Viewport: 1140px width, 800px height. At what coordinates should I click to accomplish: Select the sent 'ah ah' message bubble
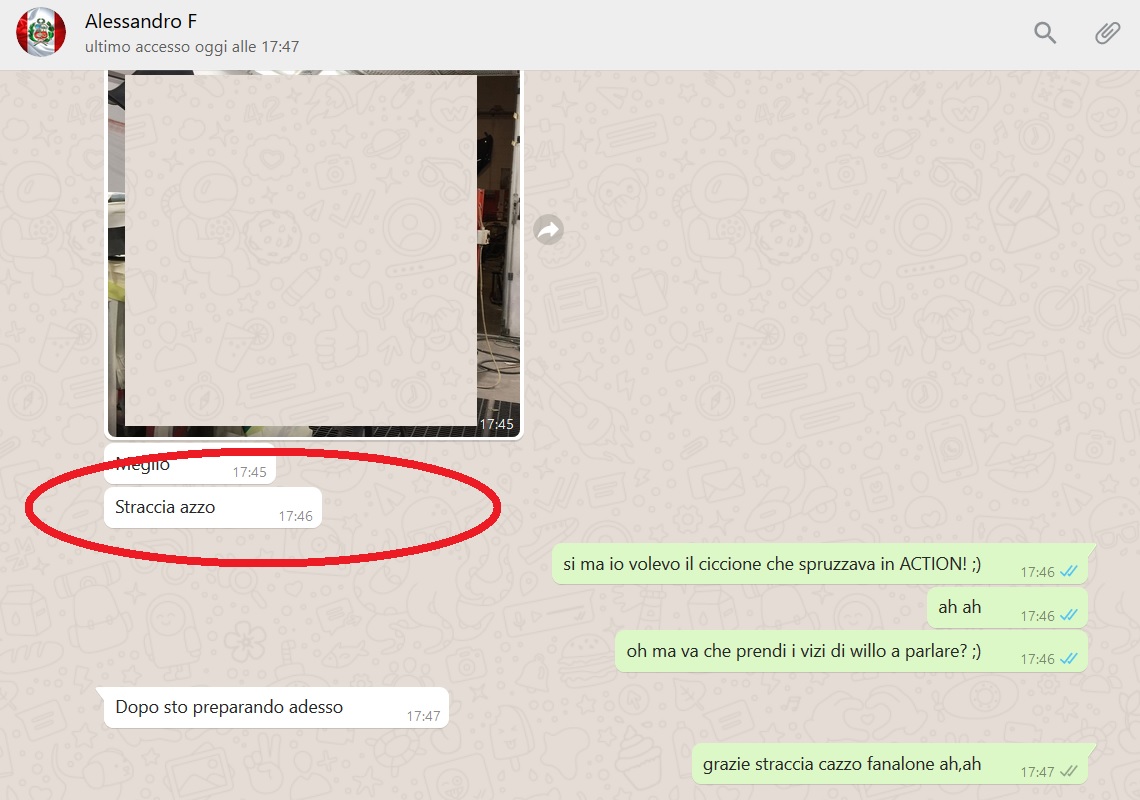pos(959,607)
